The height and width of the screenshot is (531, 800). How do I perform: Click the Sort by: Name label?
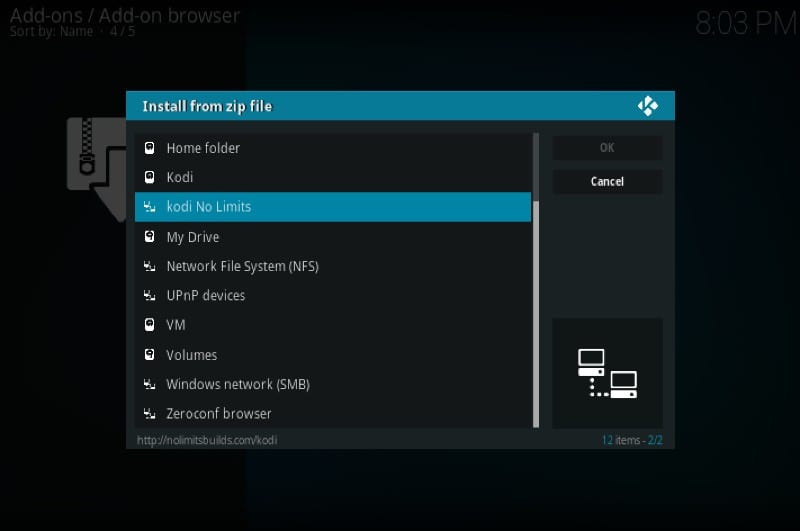52,32
